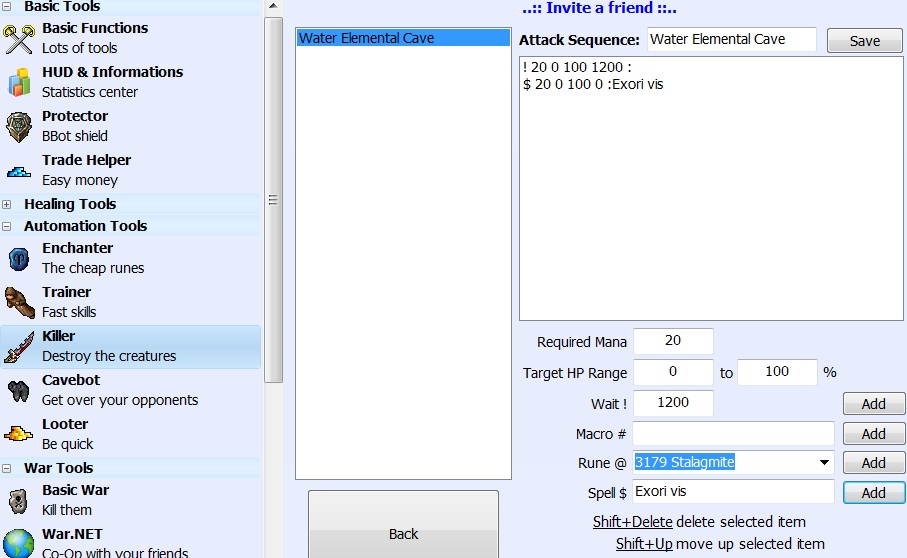This screenshot has width=907, height=558.
Task: Collapse the War Tools section
Action: (7, 468)
